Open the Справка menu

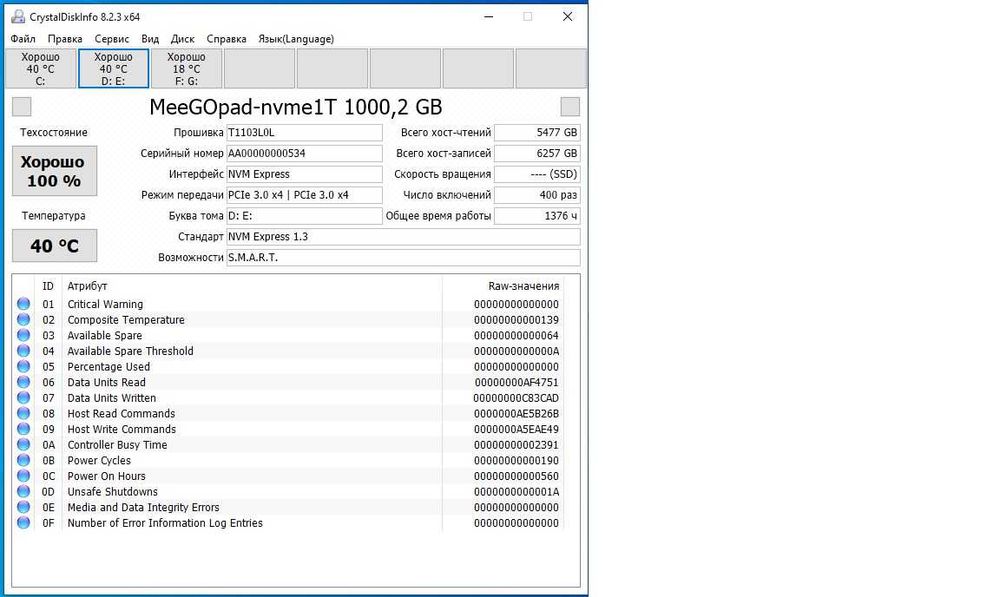226,39
